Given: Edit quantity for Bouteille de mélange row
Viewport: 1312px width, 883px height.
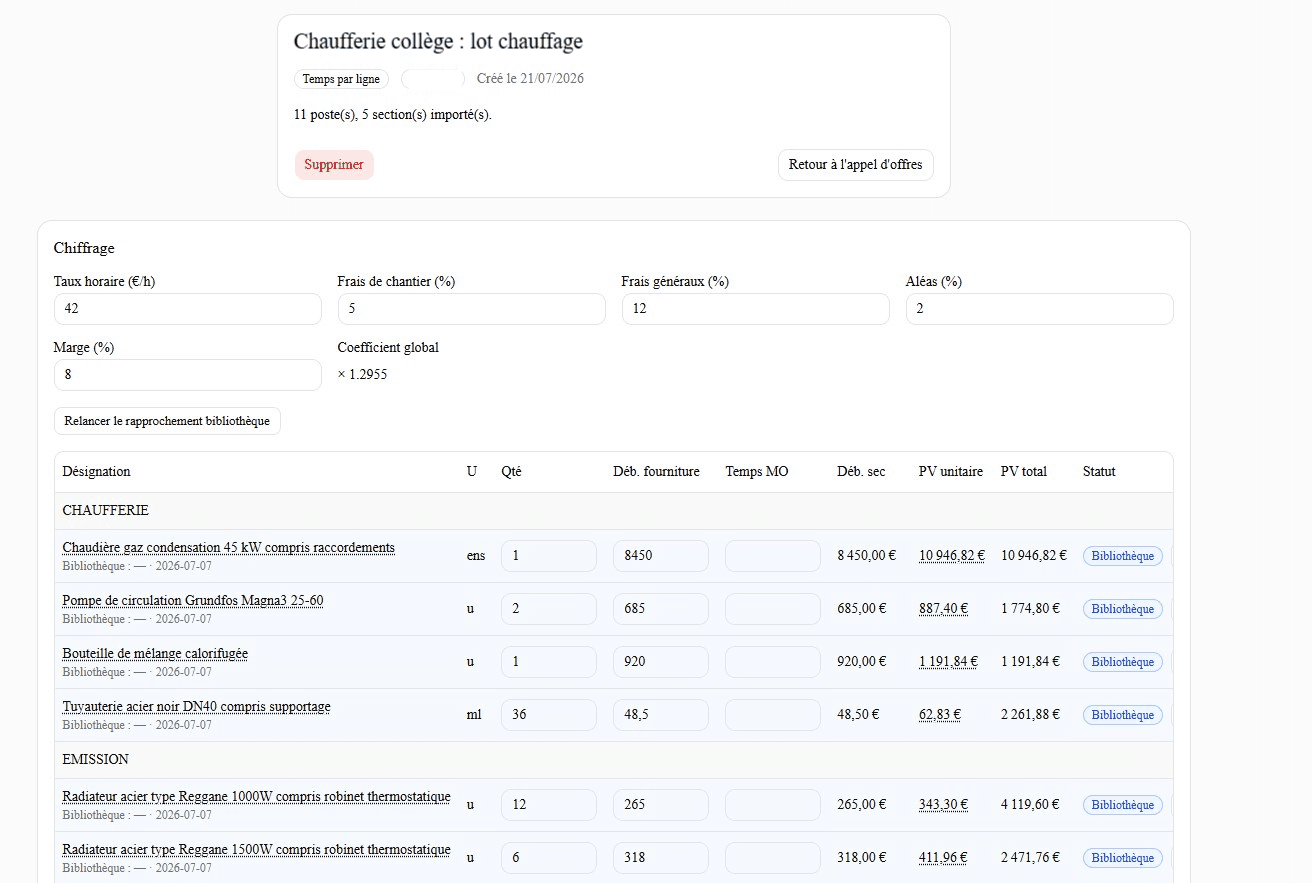Looking at the screenshot, I should (549, 662).
